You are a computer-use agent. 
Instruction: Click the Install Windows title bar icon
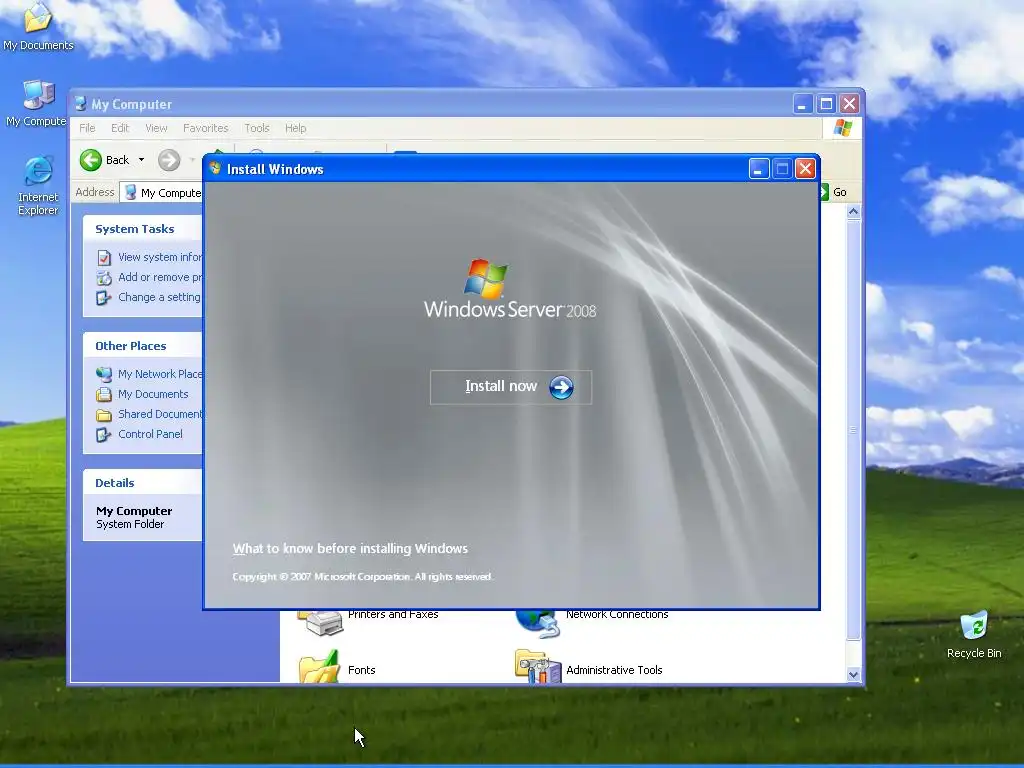click(215, 168)
